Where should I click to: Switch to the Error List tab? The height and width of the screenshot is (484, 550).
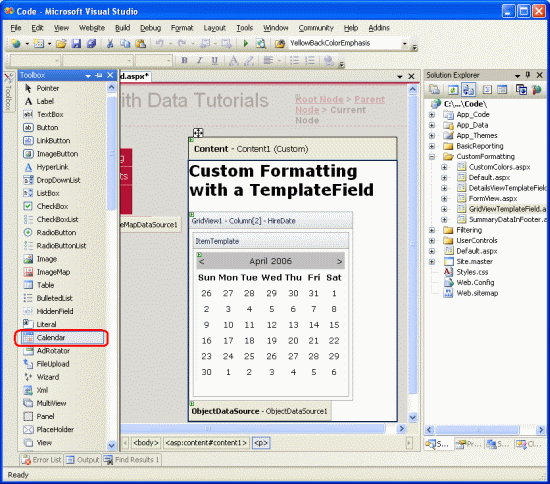tap(41, 459)
